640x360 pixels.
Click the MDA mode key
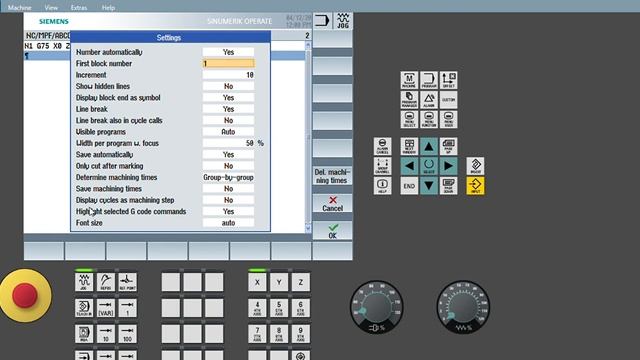84,334
